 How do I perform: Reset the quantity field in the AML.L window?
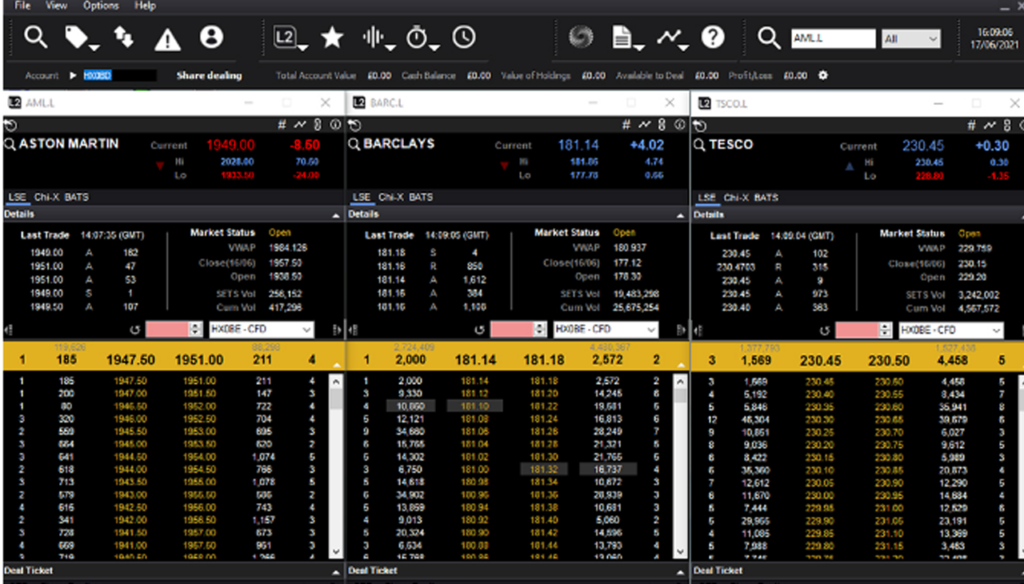tap(135, 330)
